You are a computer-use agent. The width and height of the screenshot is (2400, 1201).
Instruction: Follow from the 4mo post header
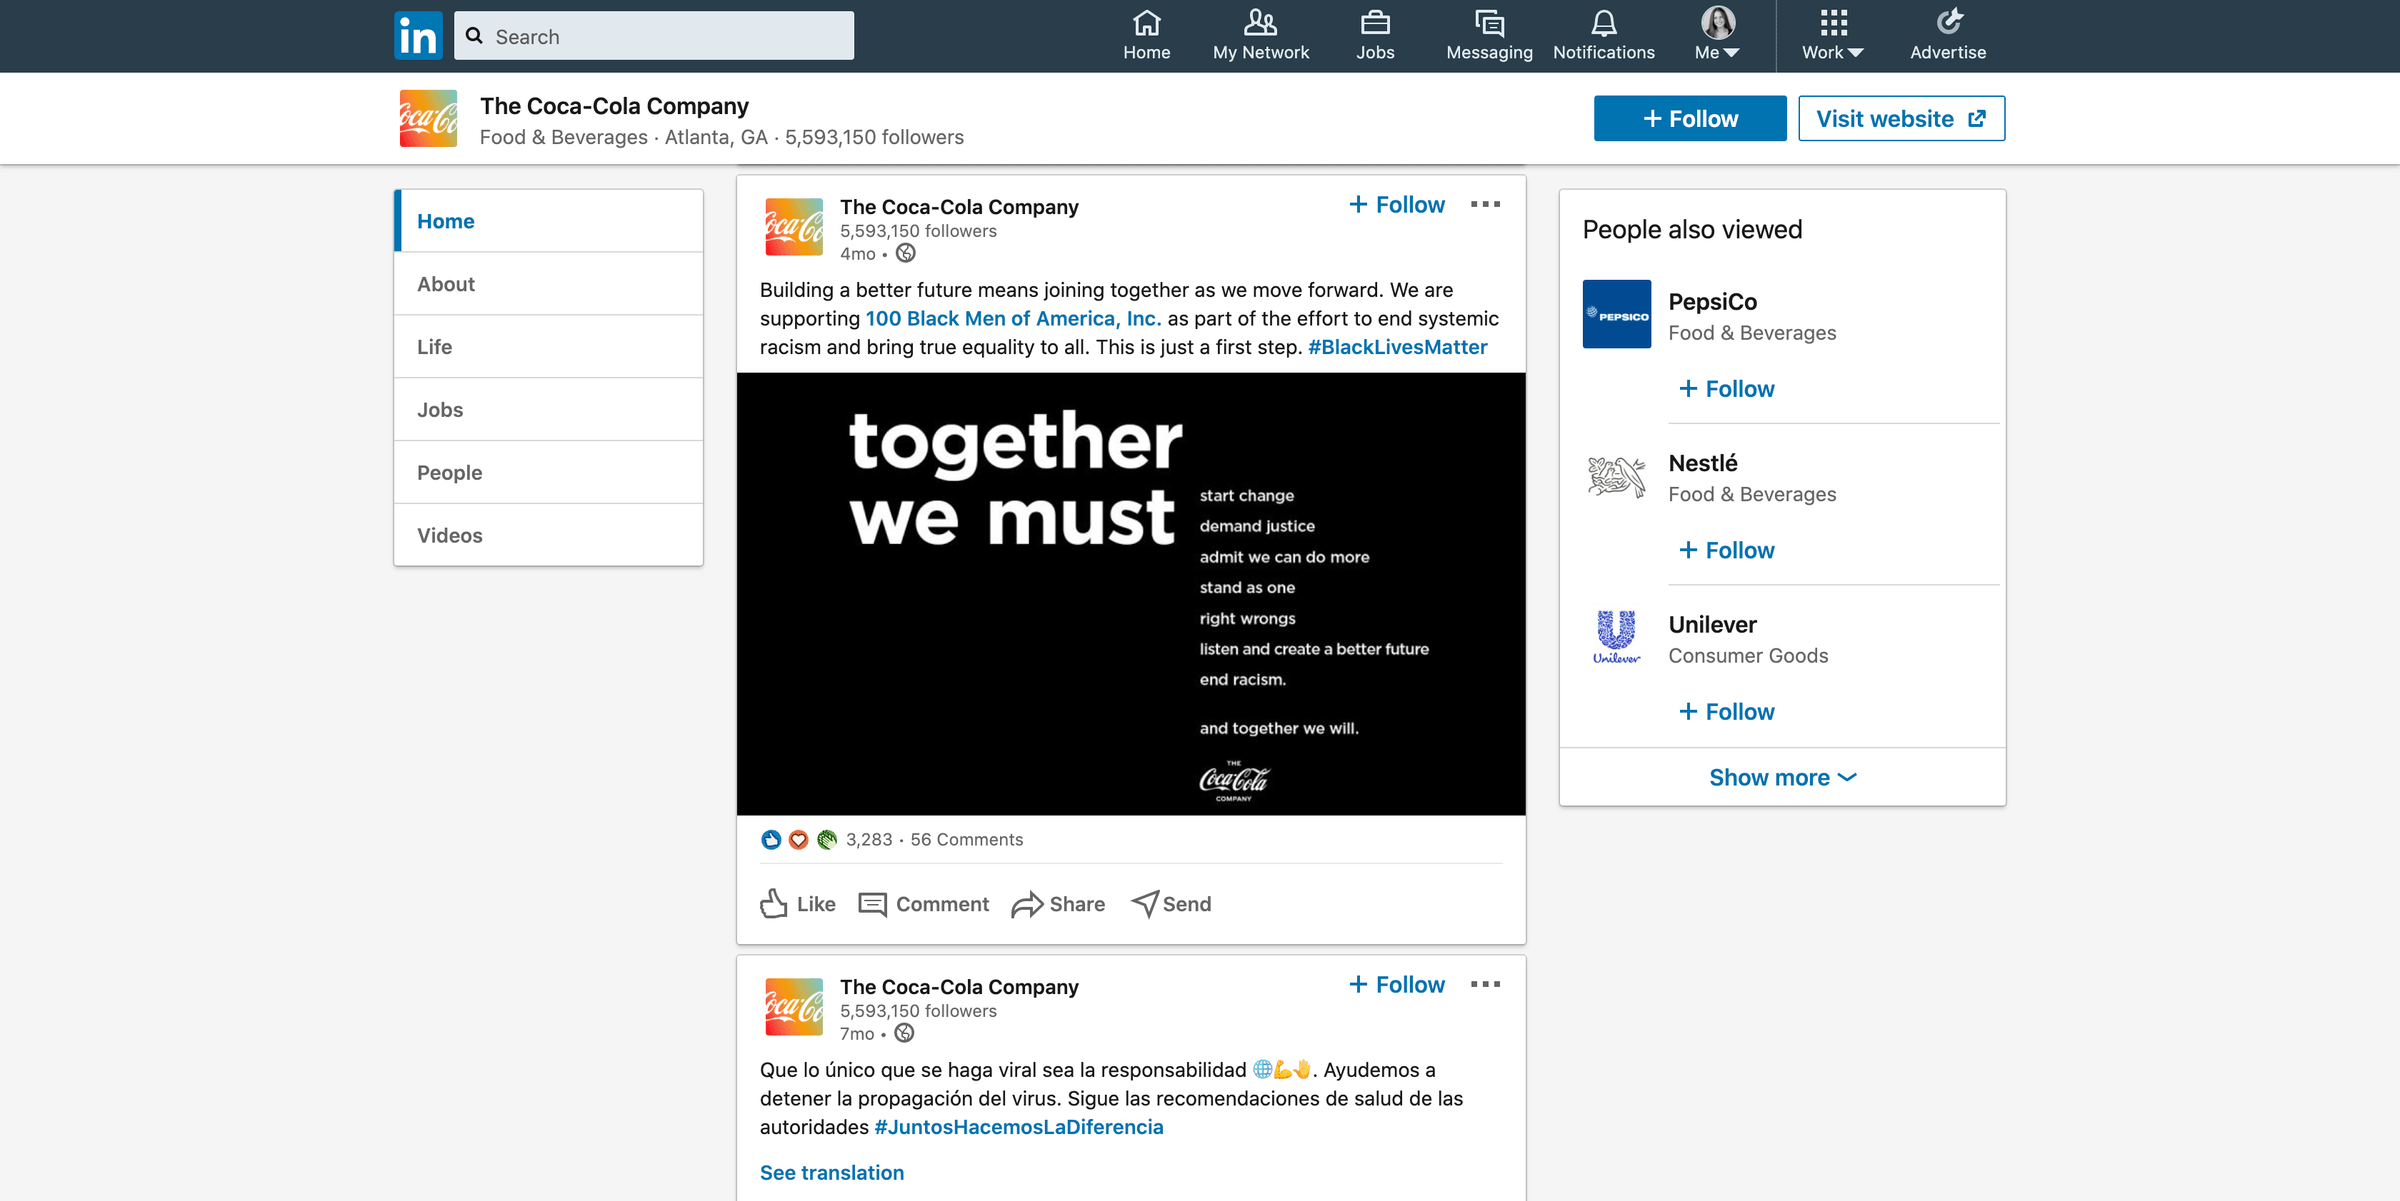click(x=1397, y=205)
